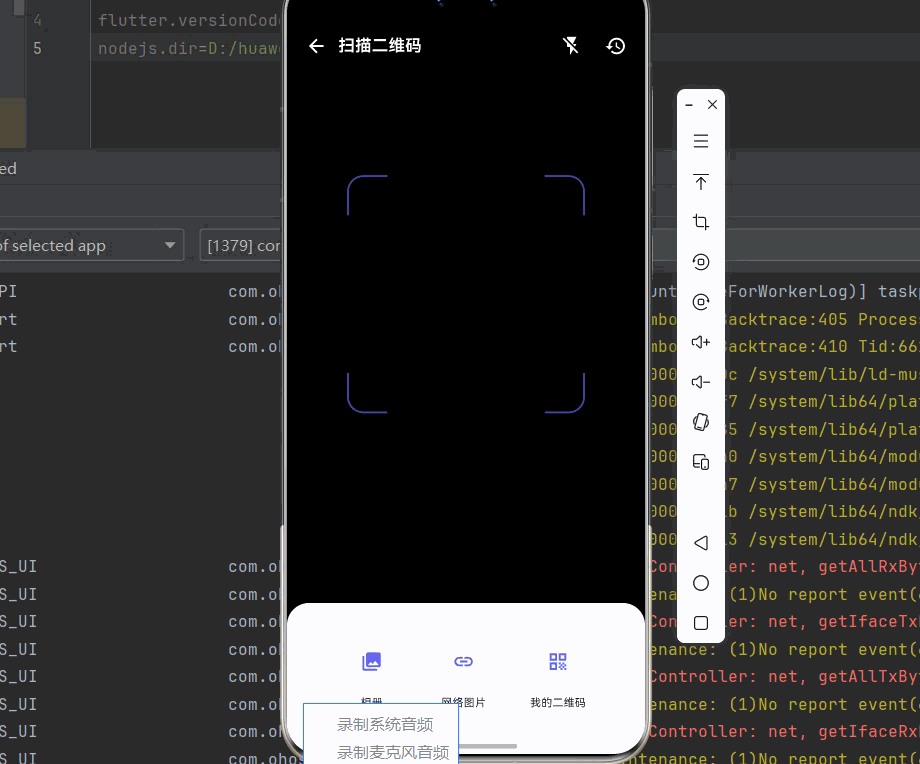920x764 pixels.
Task: Click rotate right icon on emulator toolbar
Action: (701, 302)
